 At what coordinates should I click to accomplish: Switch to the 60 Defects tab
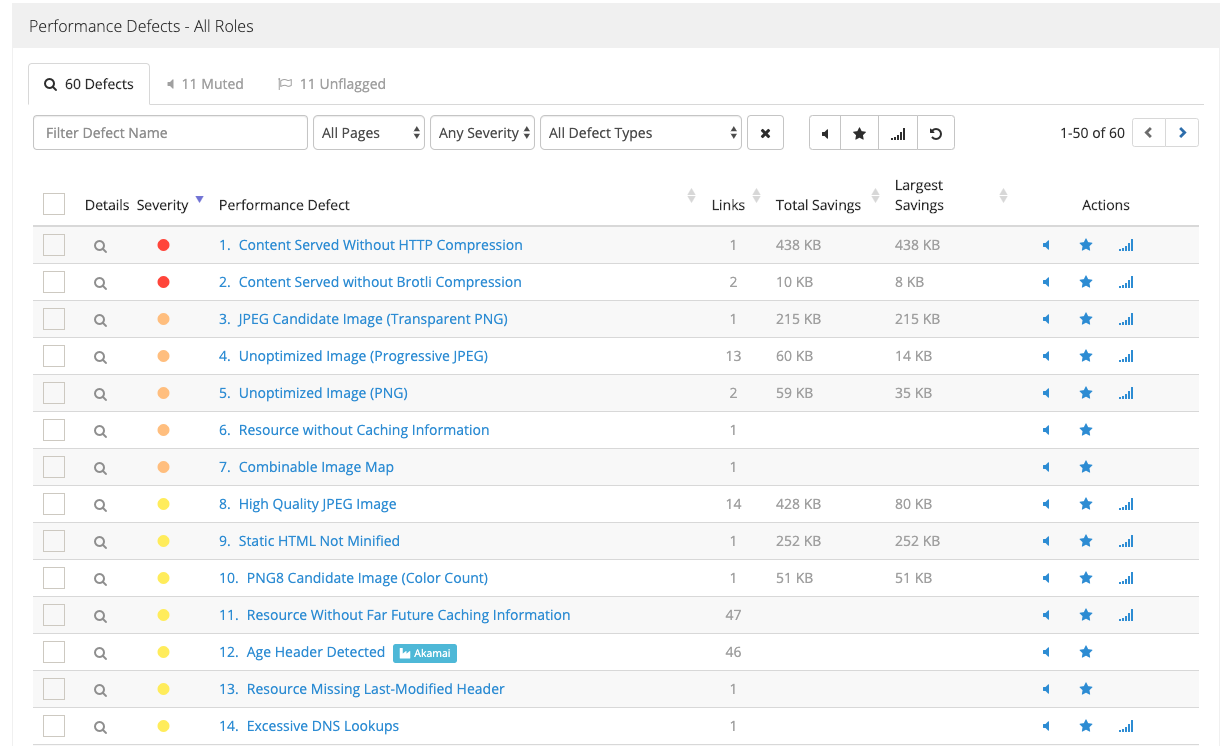pyautogui.click(x=89, y=84)
